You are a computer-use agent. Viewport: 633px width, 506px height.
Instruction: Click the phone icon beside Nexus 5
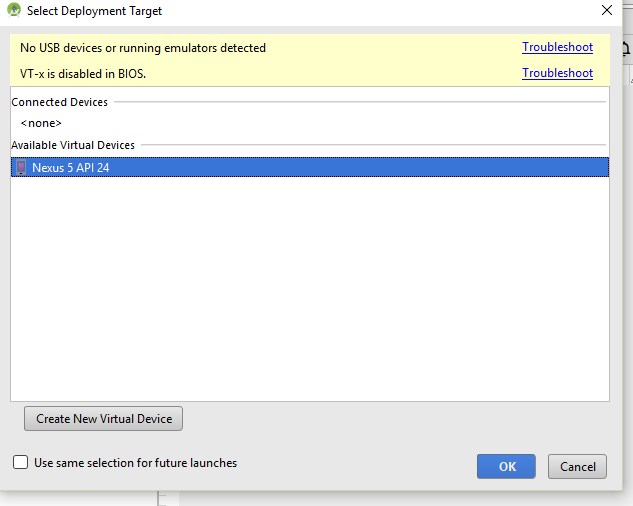point(21,167)
